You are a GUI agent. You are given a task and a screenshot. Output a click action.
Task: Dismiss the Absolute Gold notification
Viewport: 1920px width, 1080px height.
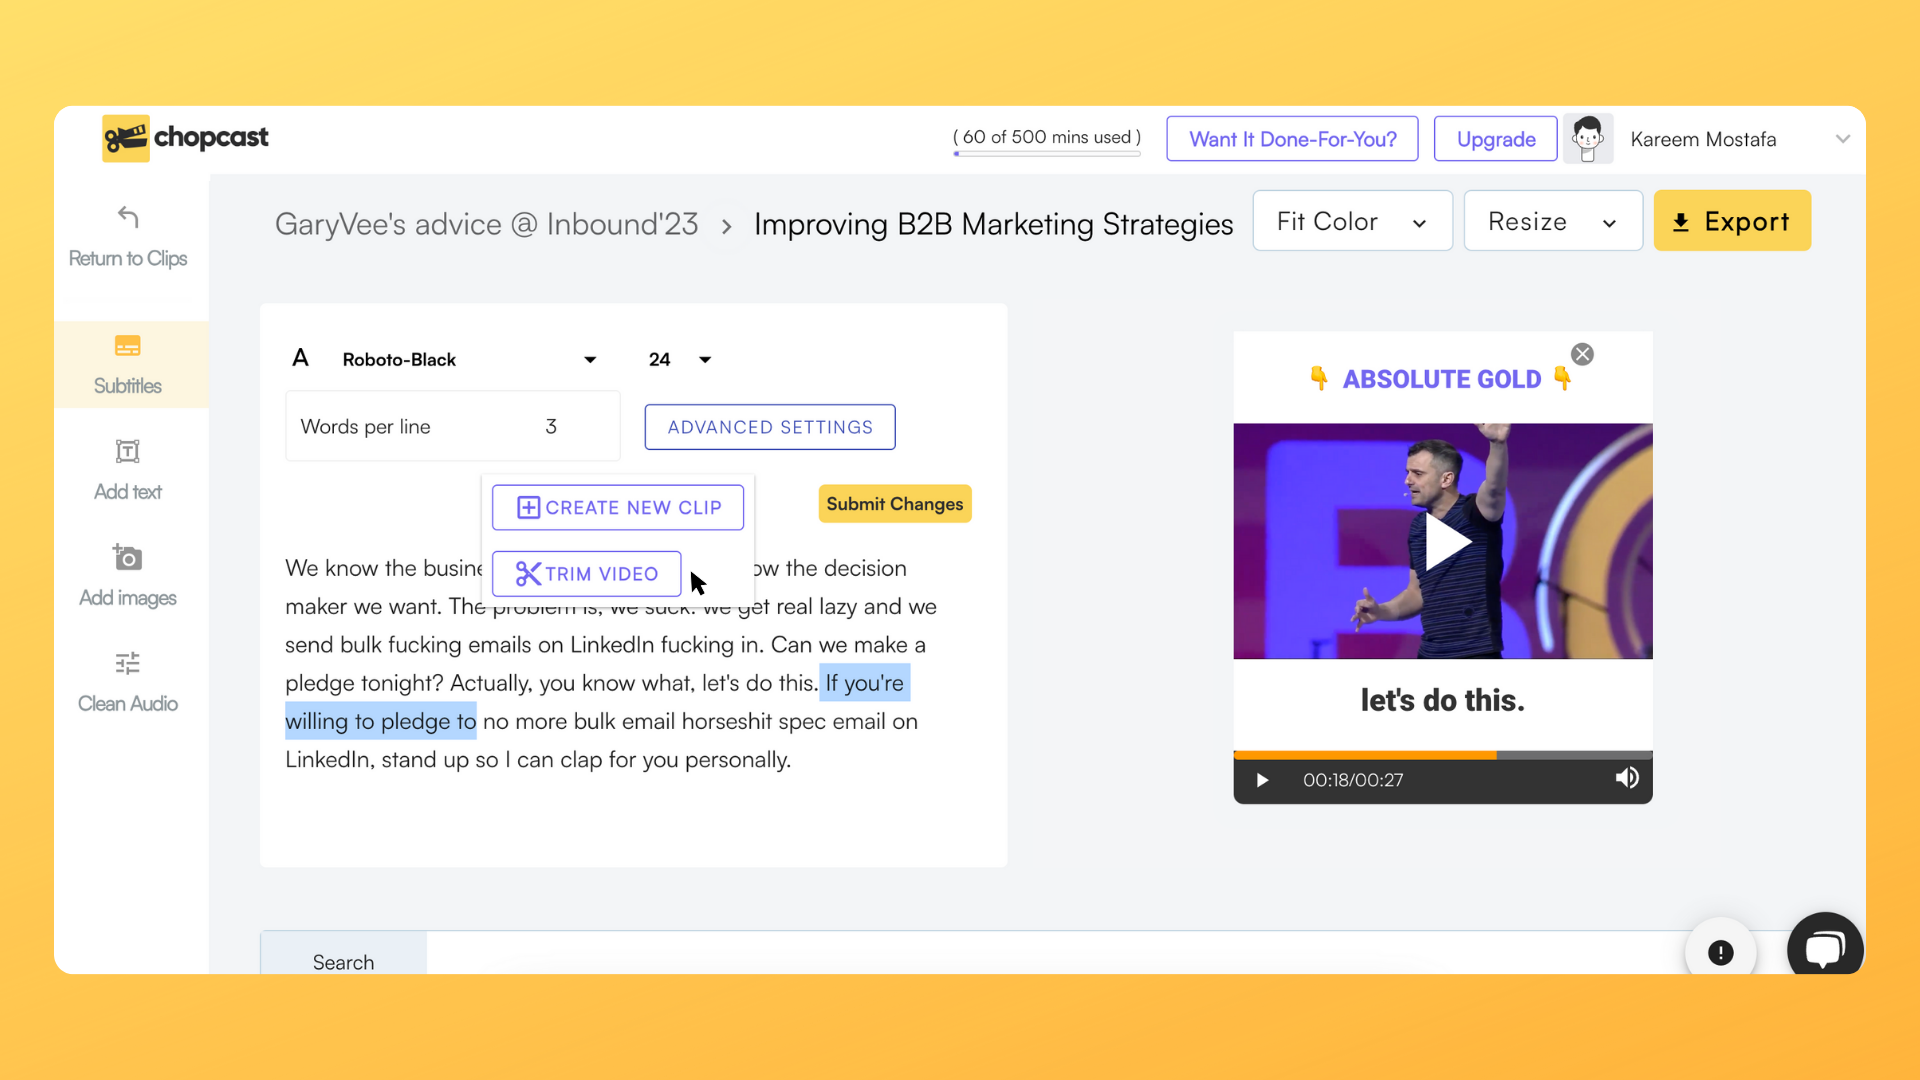pyautogui.click(x=1582, y=352)
